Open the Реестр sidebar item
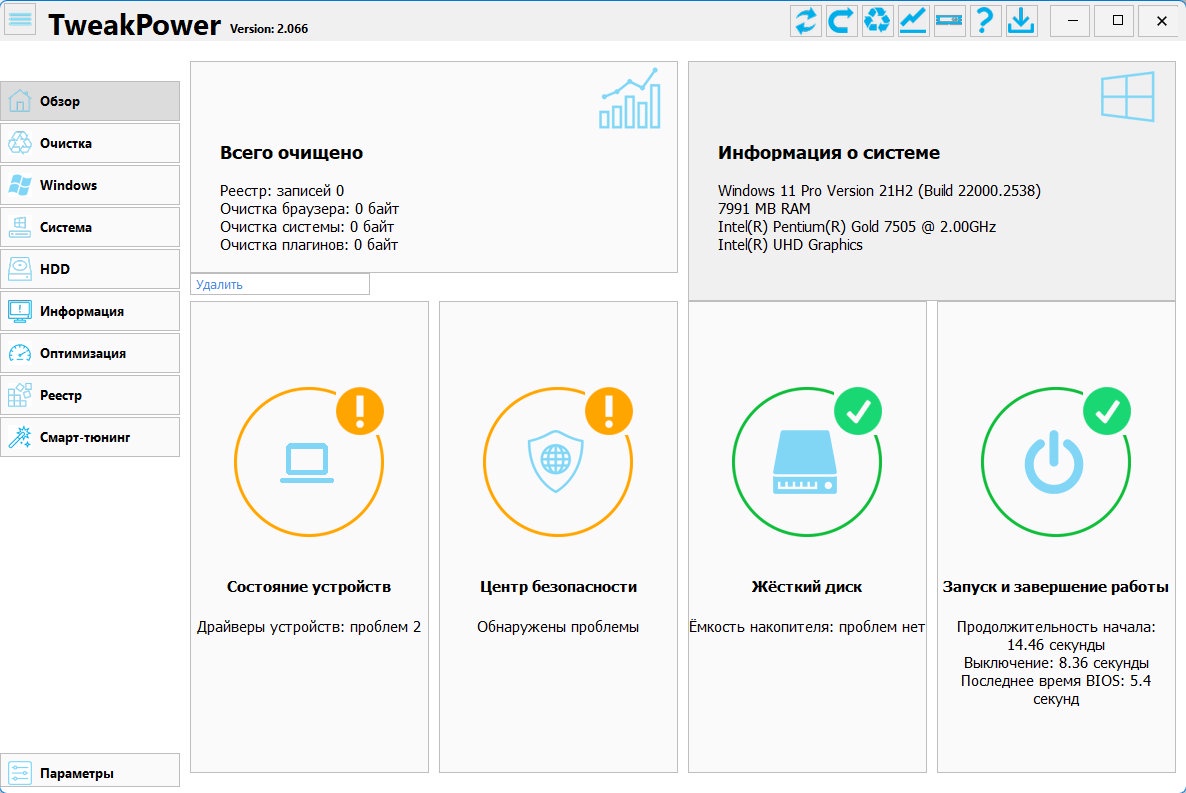The image size is (1186, 793). tap(90, 395)
